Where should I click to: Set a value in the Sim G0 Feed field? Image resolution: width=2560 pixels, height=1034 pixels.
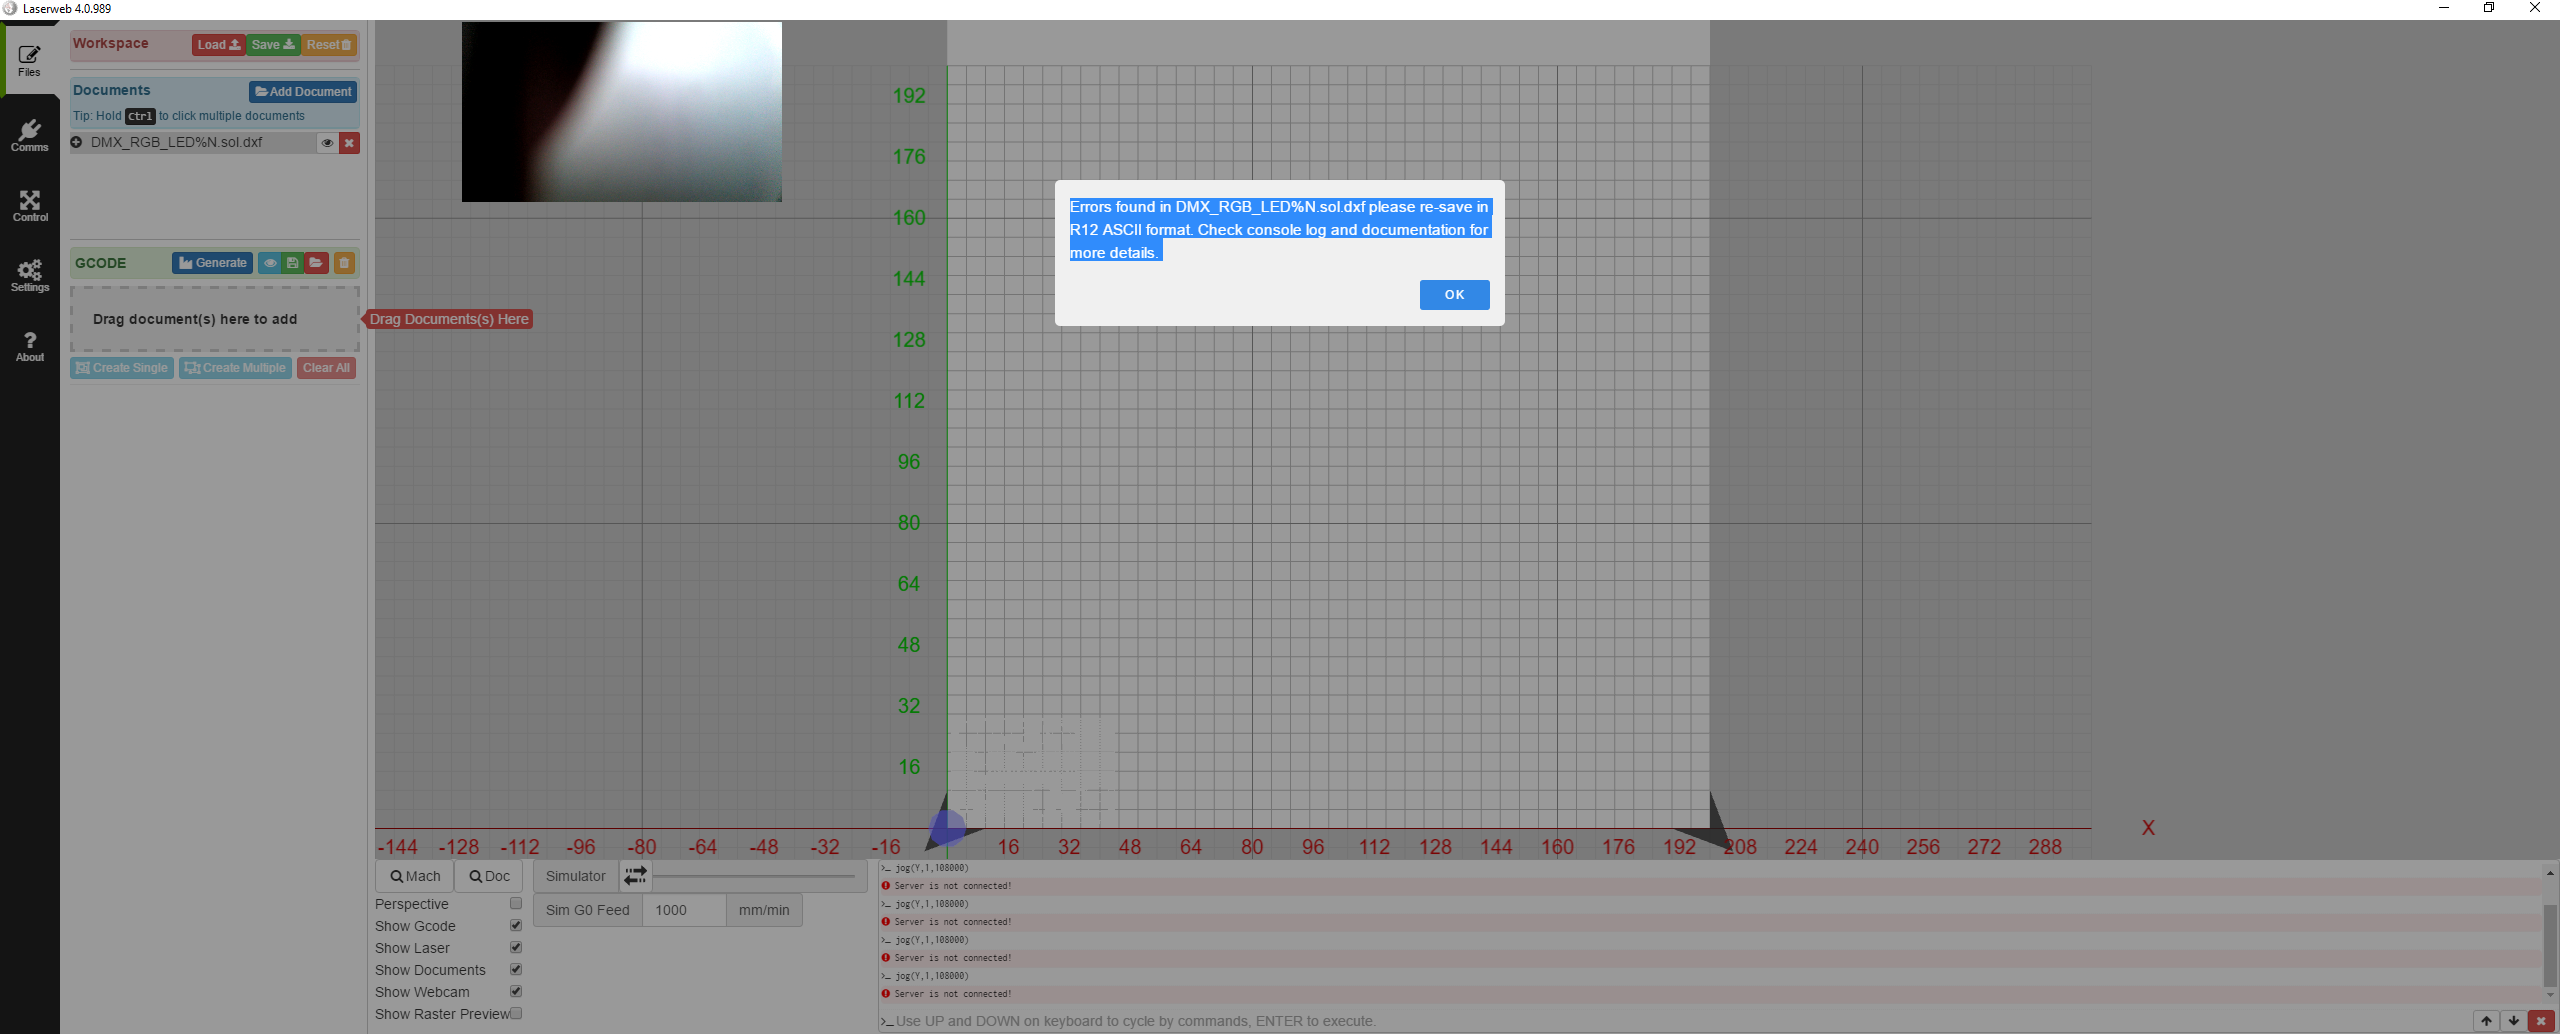point(683,909)
